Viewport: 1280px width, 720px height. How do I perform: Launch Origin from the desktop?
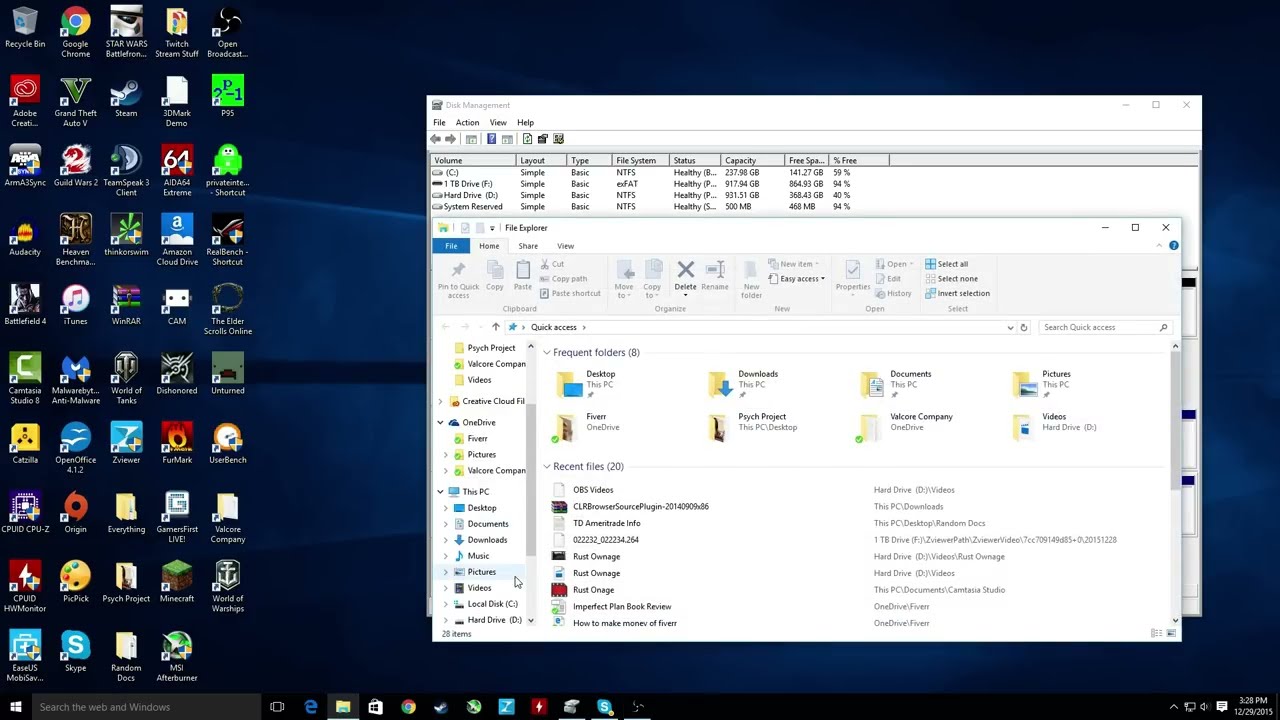point(75,514)
